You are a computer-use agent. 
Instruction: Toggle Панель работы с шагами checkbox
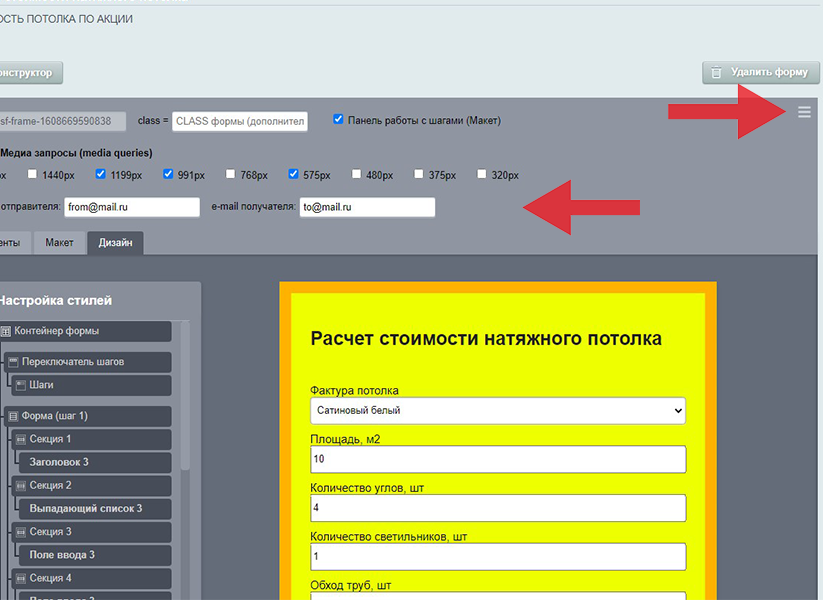[x=338, y=120]
